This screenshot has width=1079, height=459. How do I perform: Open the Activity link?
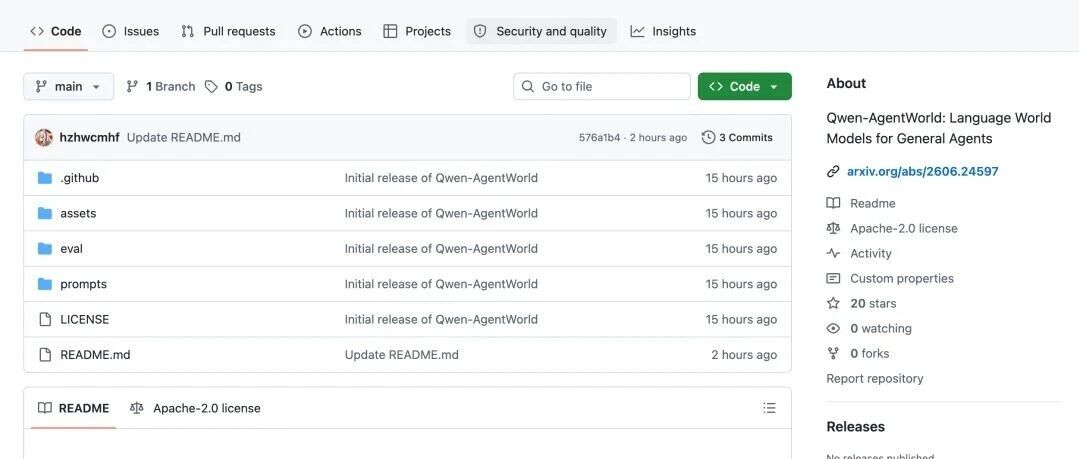click(x=870, y=253)
